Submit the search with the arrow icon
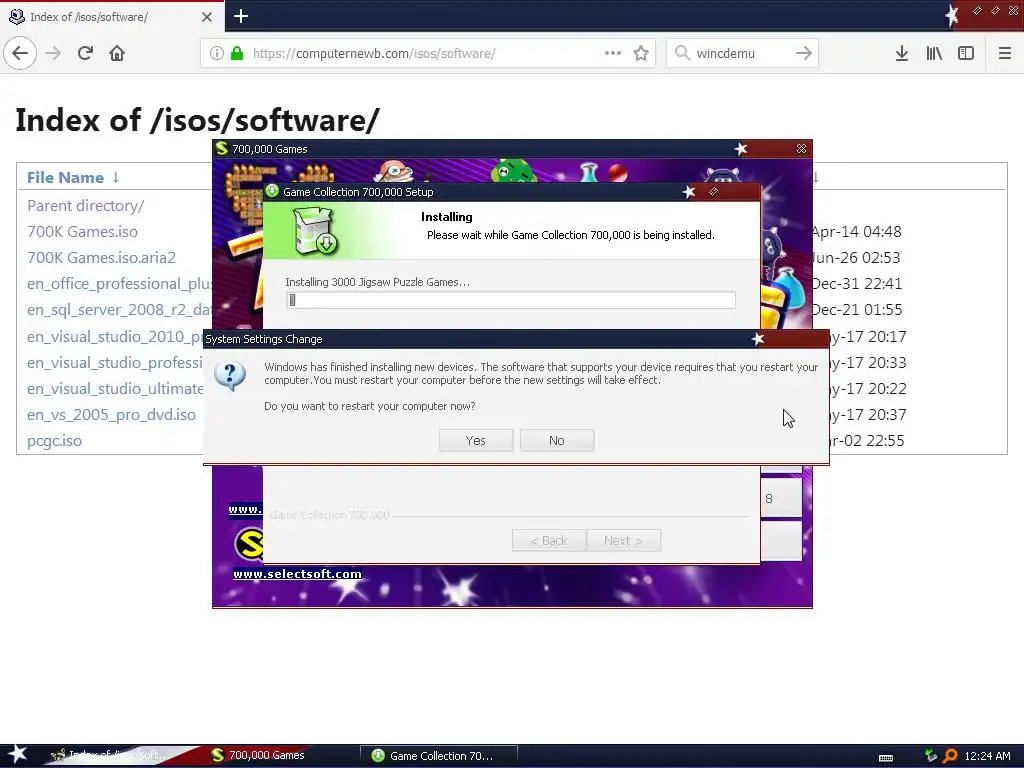Screen dimensions: 1024x768 click(804, 53)
